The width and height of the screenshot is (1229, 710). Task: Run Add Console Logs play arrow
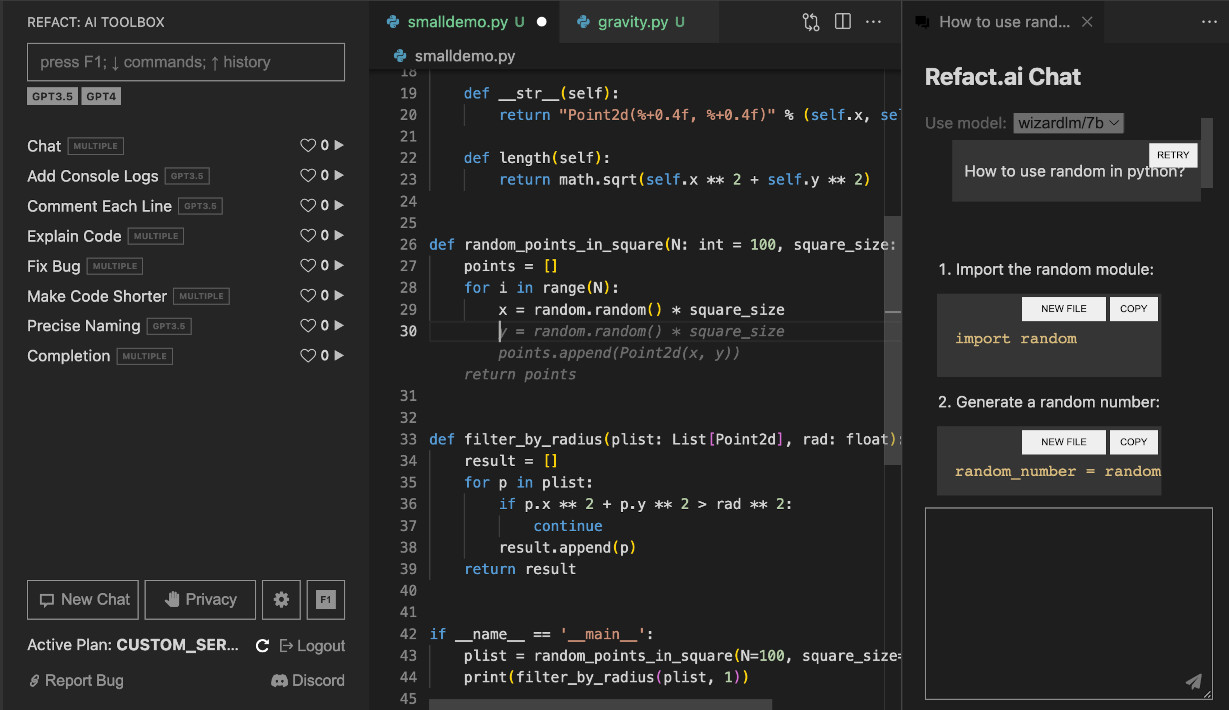coord(339,176)
